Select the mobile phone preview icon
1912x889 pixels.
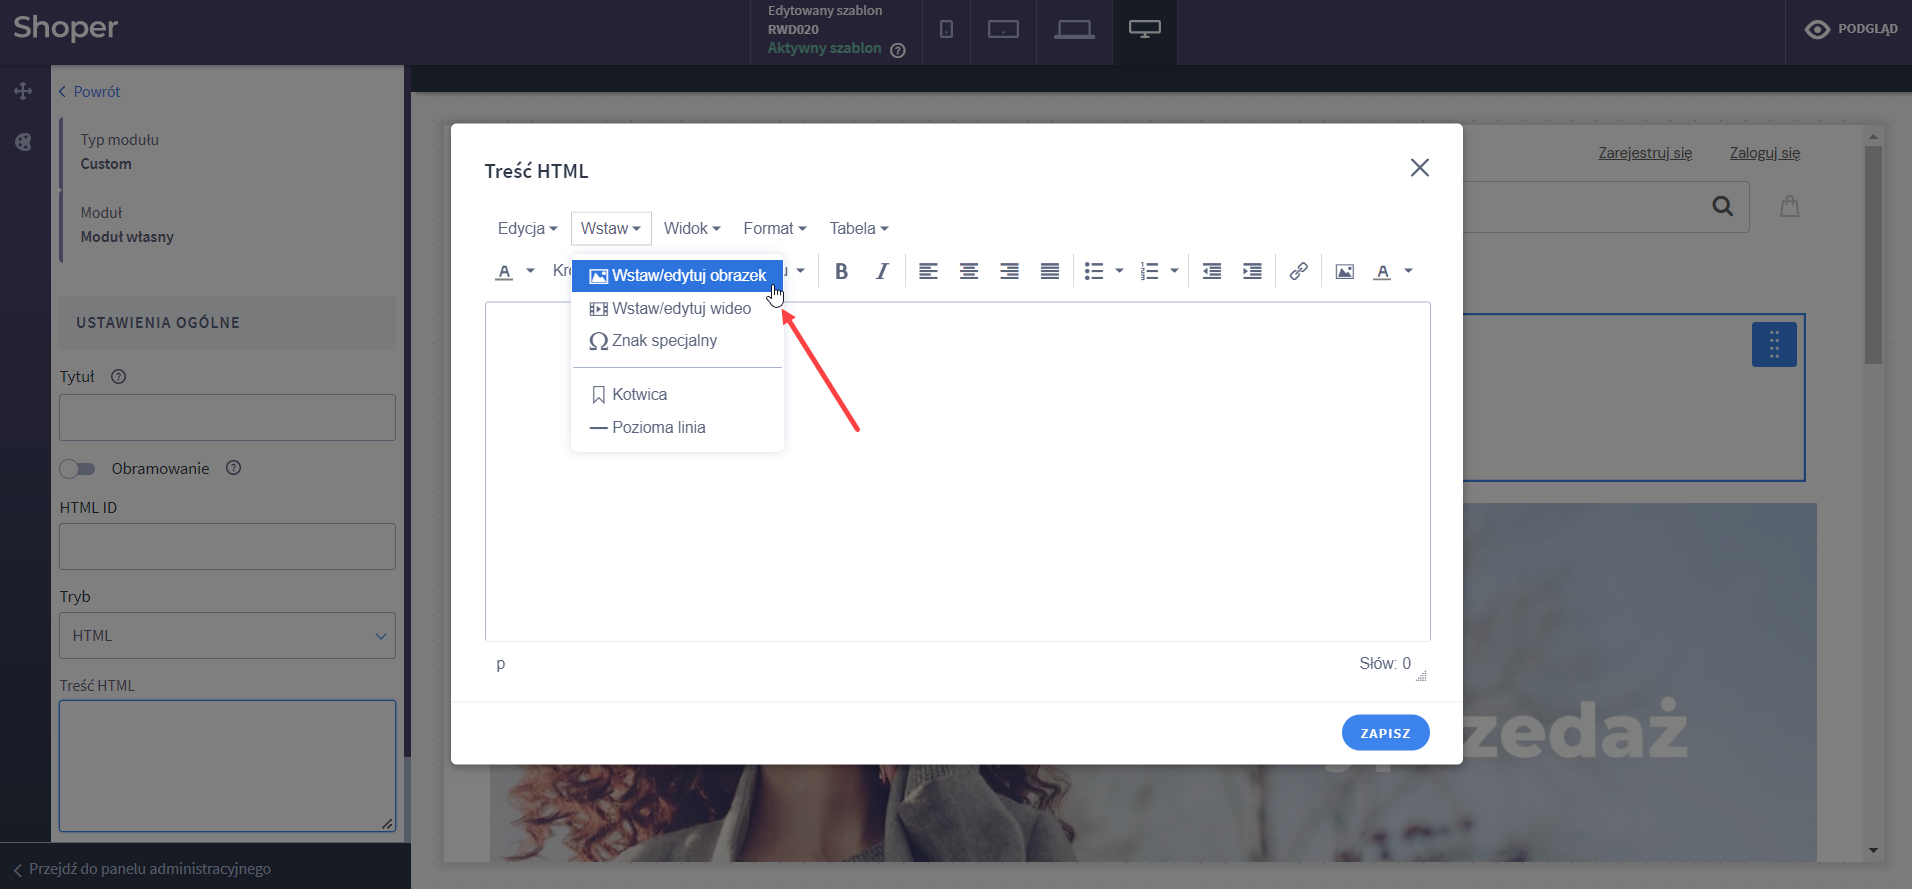coord(946,30)
